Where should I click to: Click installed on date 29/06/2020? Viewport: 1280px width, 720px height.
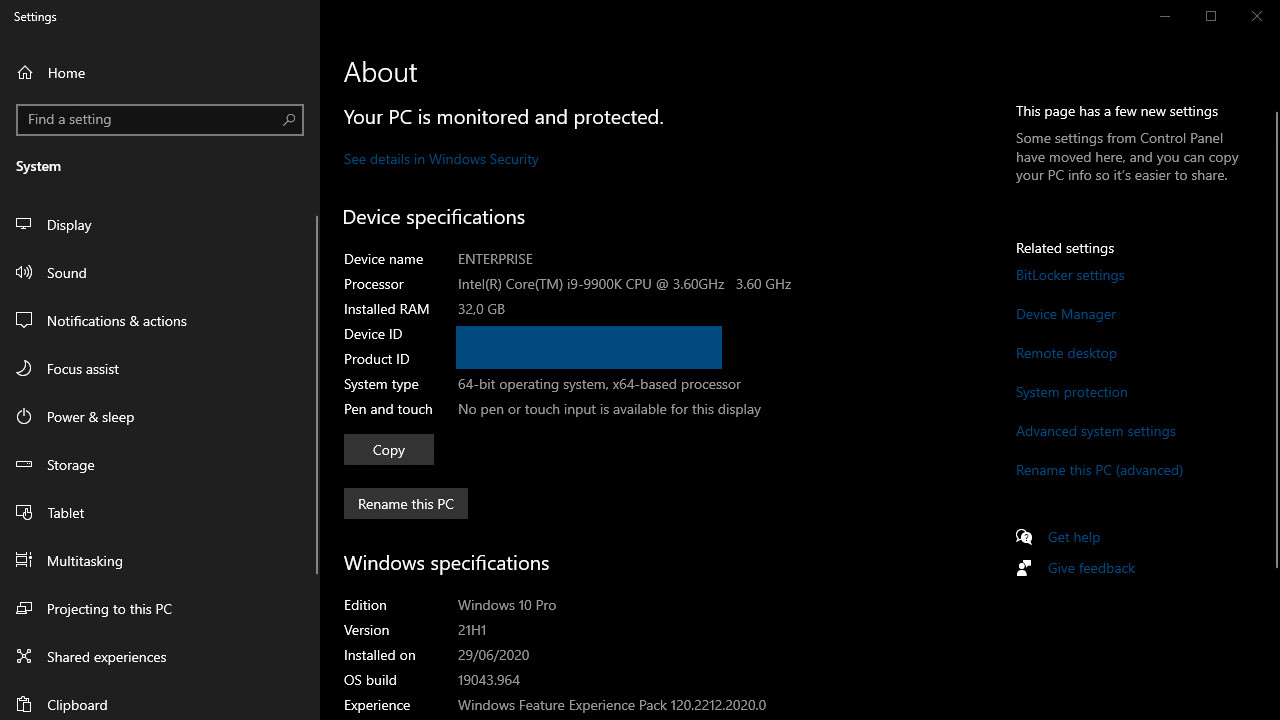494,655
